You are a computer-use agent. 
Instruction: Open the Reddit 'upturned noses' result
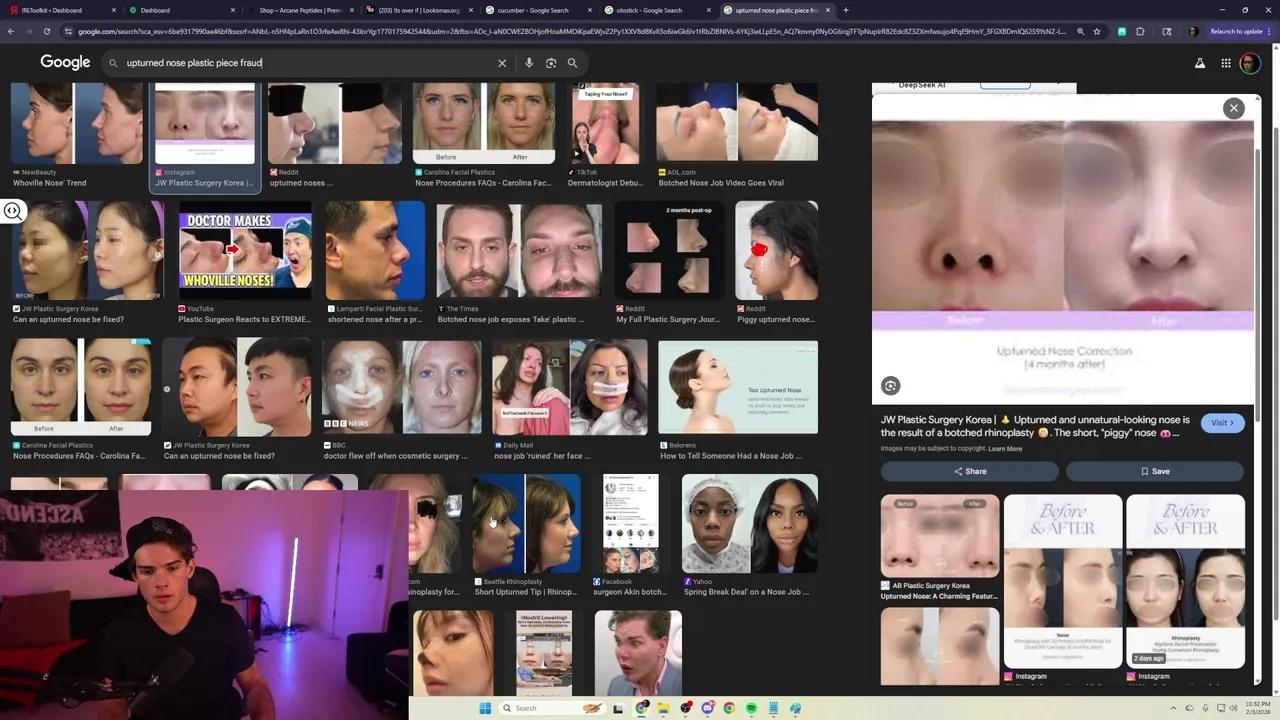pos(334,136)
